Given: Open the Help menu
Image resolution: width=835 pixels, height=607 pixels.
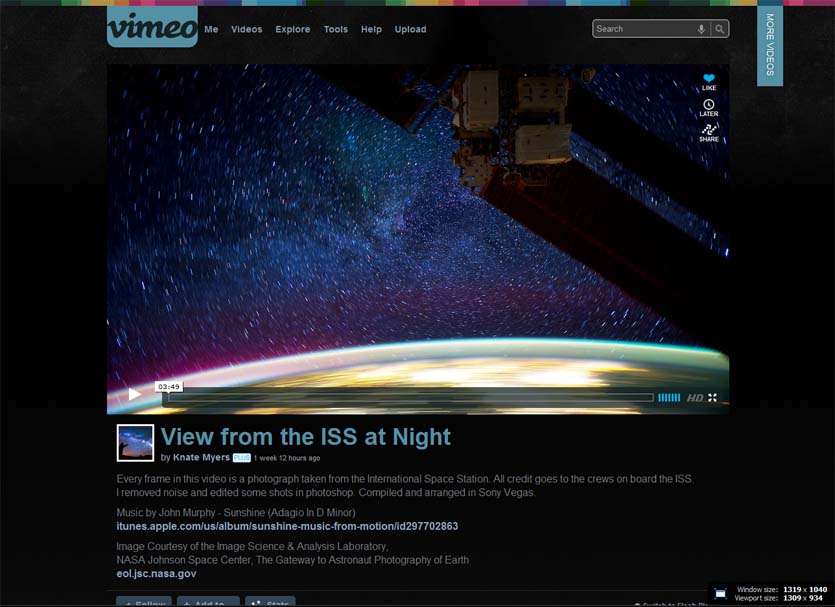Looking at the screenshot, I should (x=371, y=29).
